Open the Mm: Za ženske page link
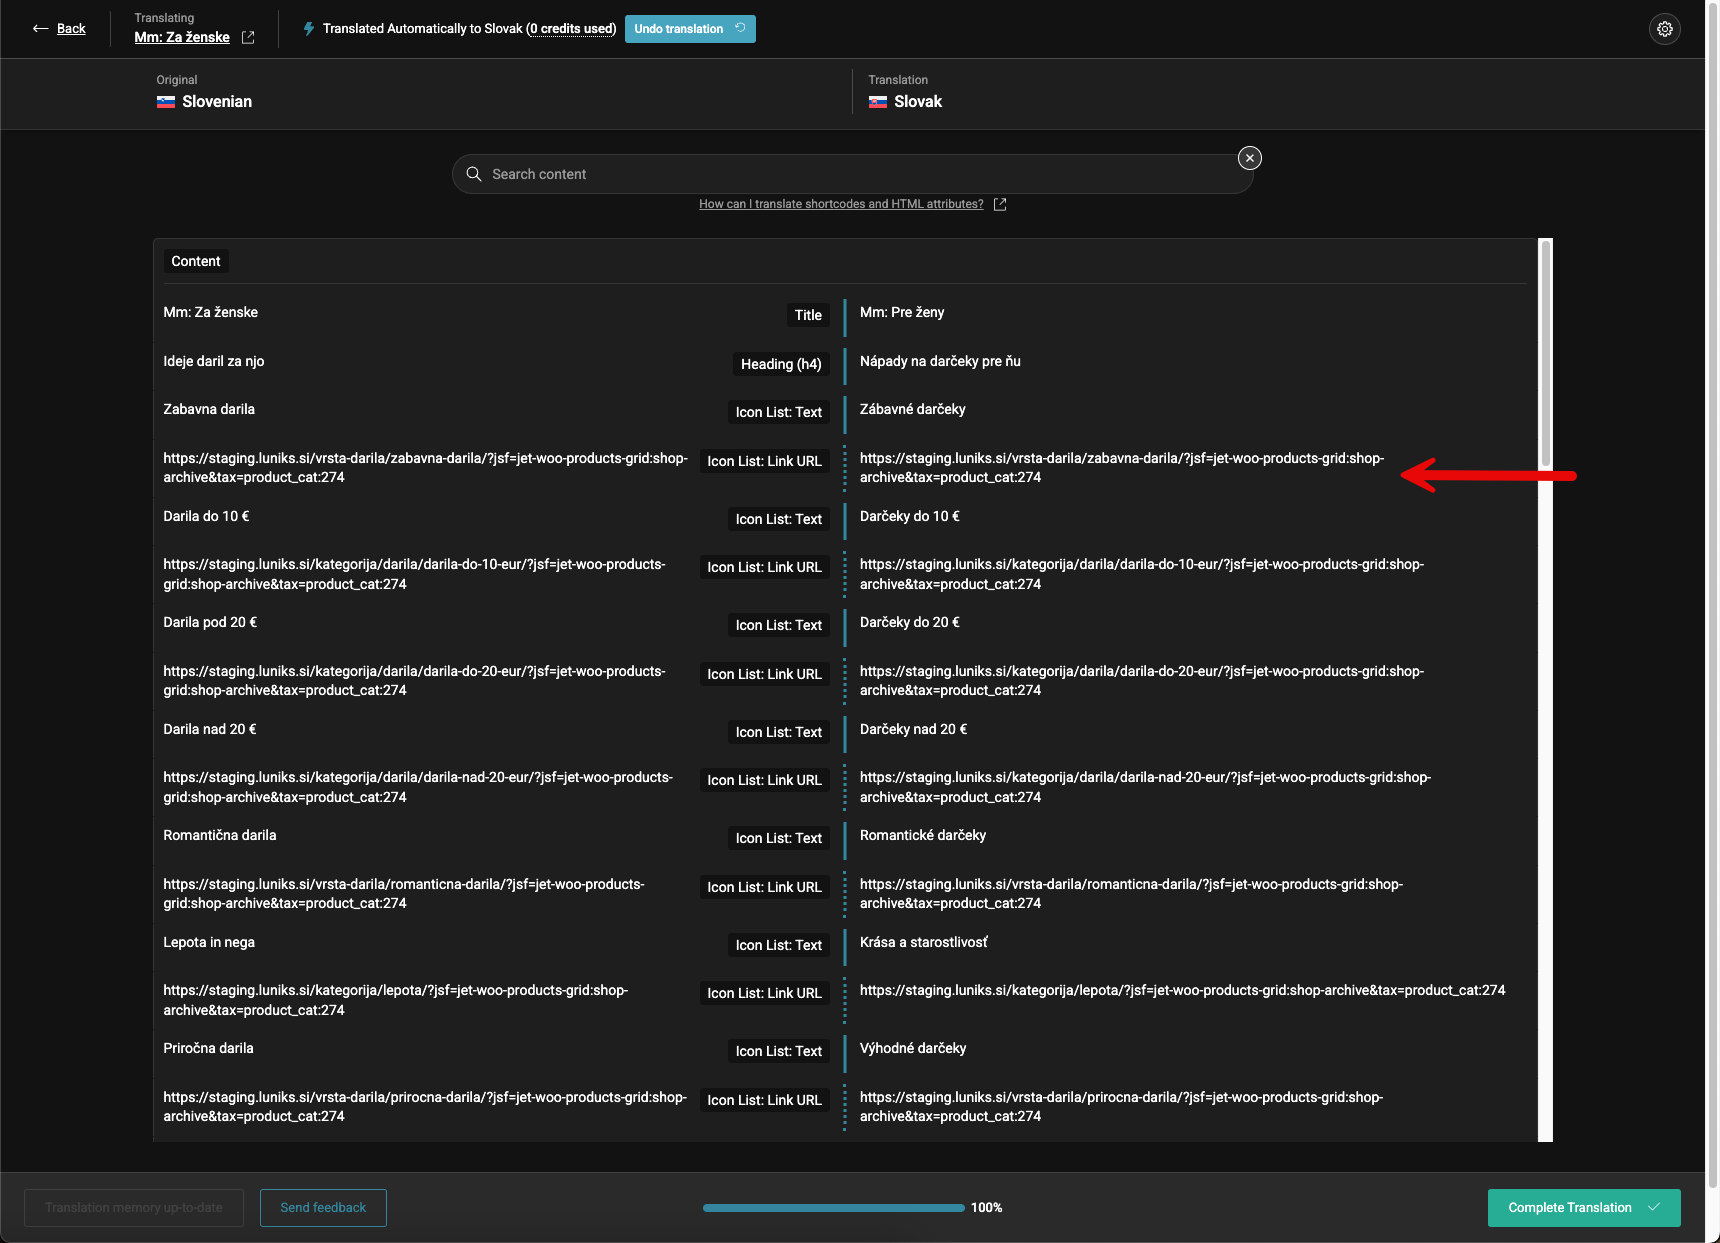 pyautogui.click(x=182, y=38)
